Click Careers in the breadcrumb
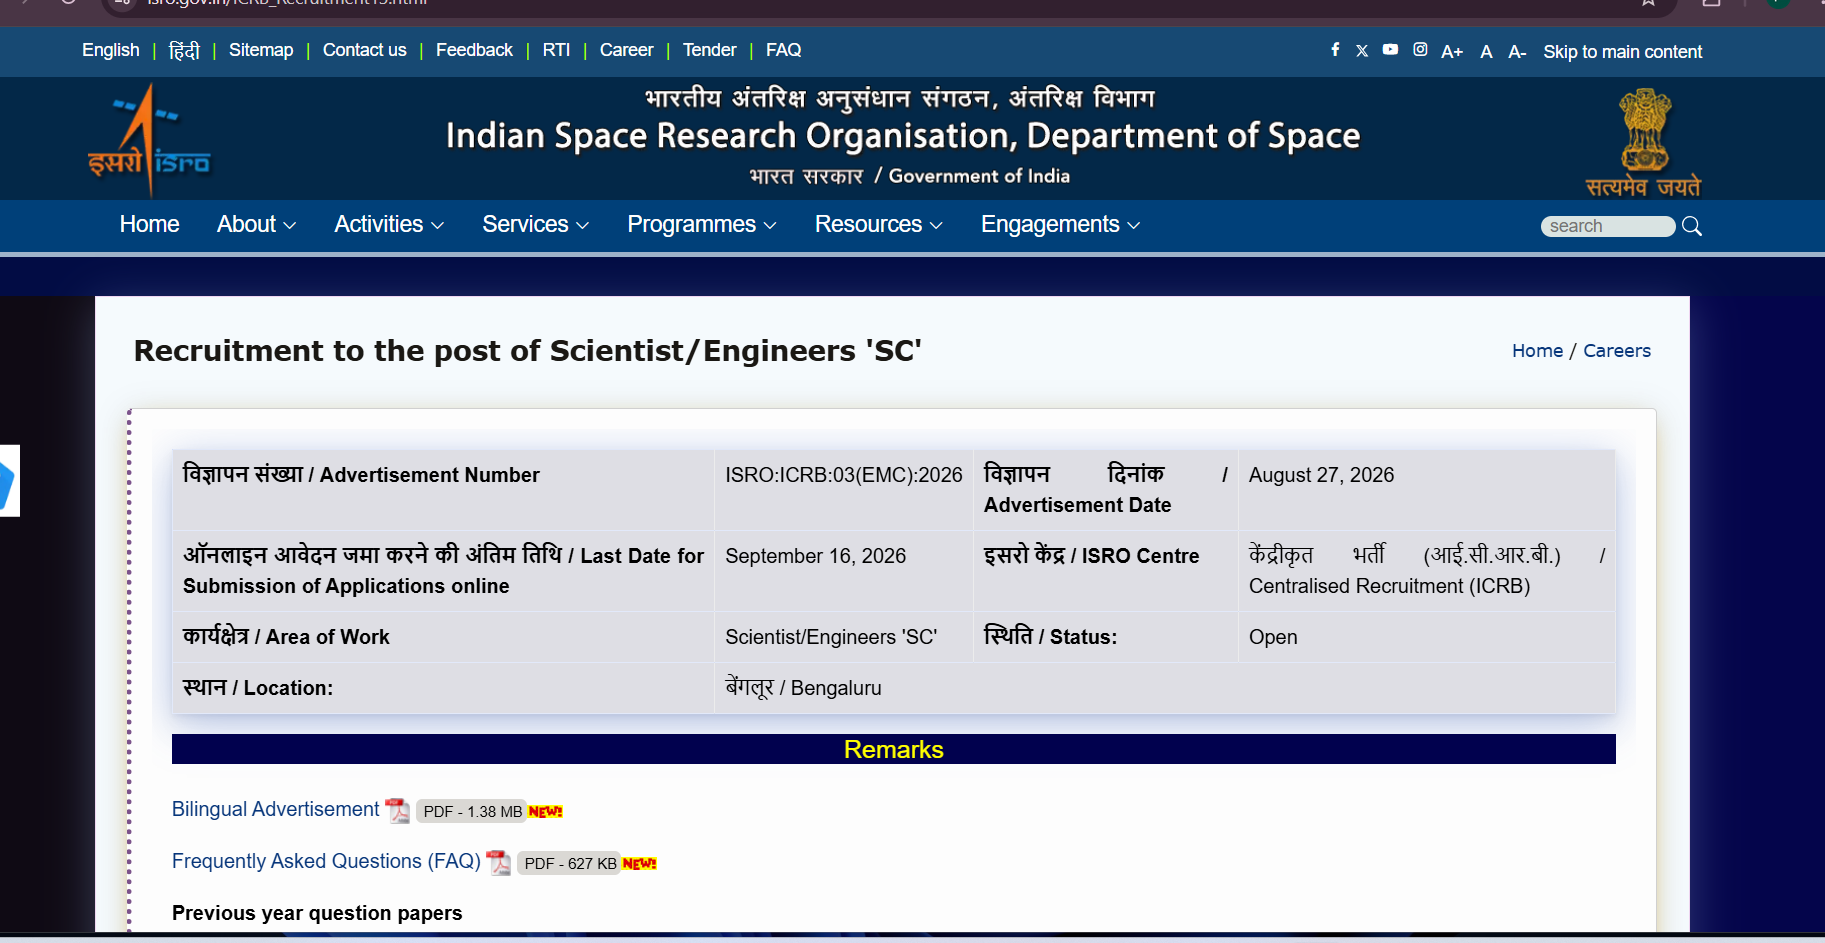 click(1617, 351)
